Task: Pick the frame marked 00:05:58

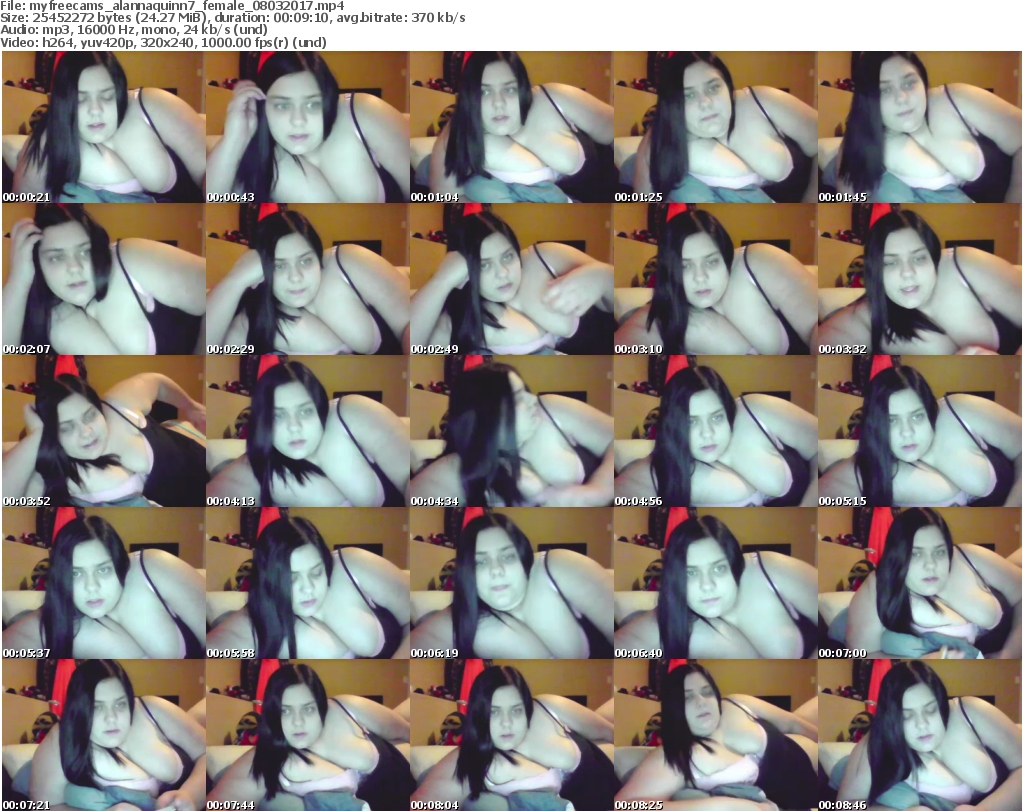Action: click(308, 584)
